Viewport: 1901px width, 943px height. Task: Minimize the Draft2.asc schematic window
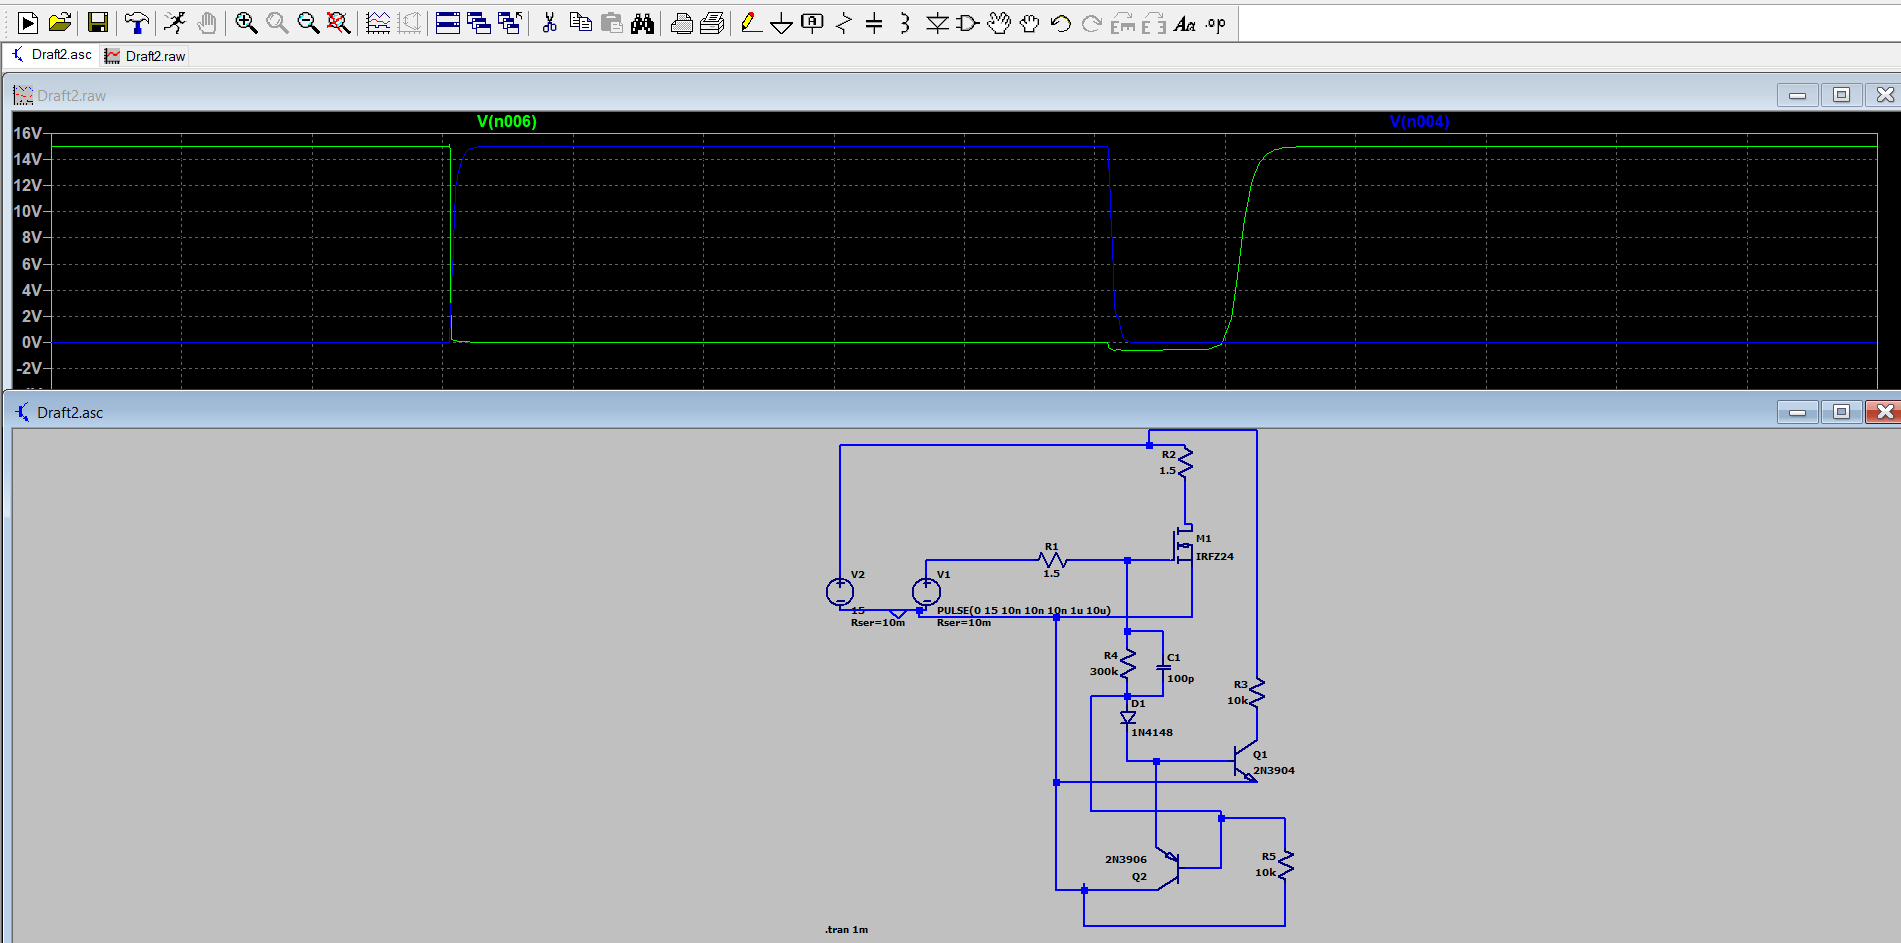(x=1797, y=412)
